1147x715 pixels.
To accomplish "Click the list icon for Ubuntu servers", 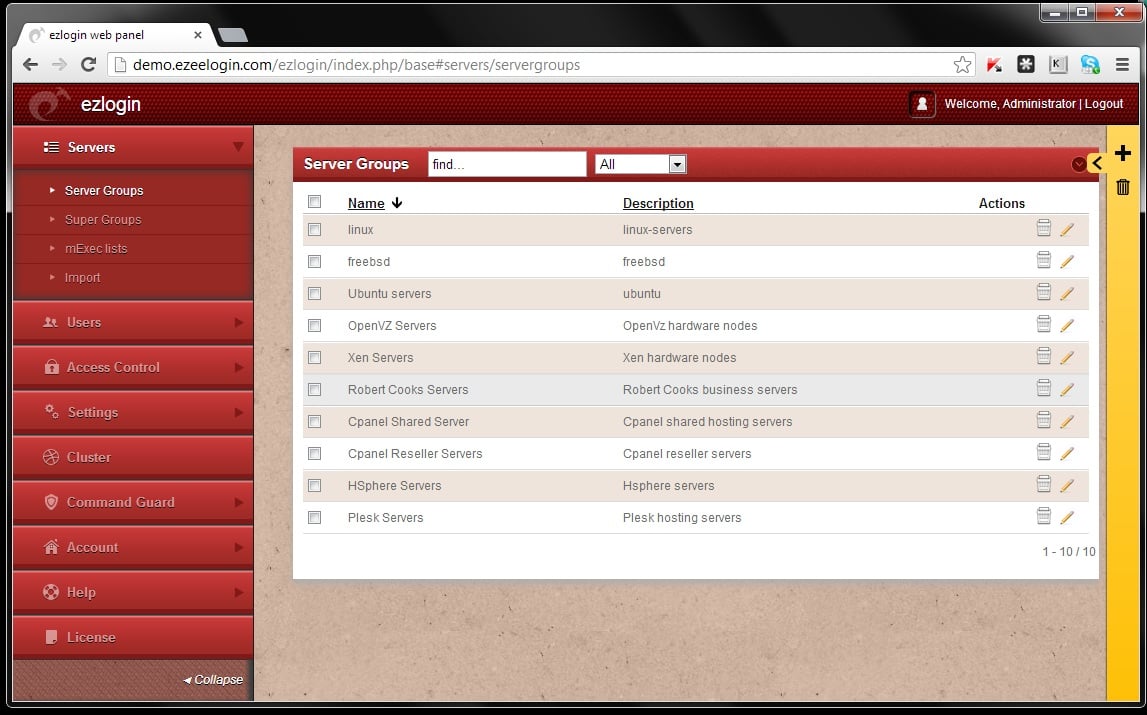I will pos(1044,293).
